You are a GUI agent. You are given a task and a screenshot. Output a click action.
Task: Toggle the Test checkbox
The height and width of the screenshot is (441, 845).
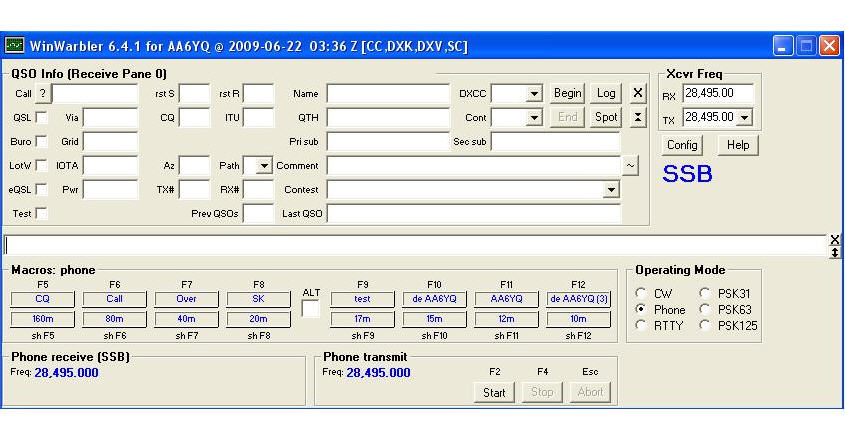click(x=41, y=213)
